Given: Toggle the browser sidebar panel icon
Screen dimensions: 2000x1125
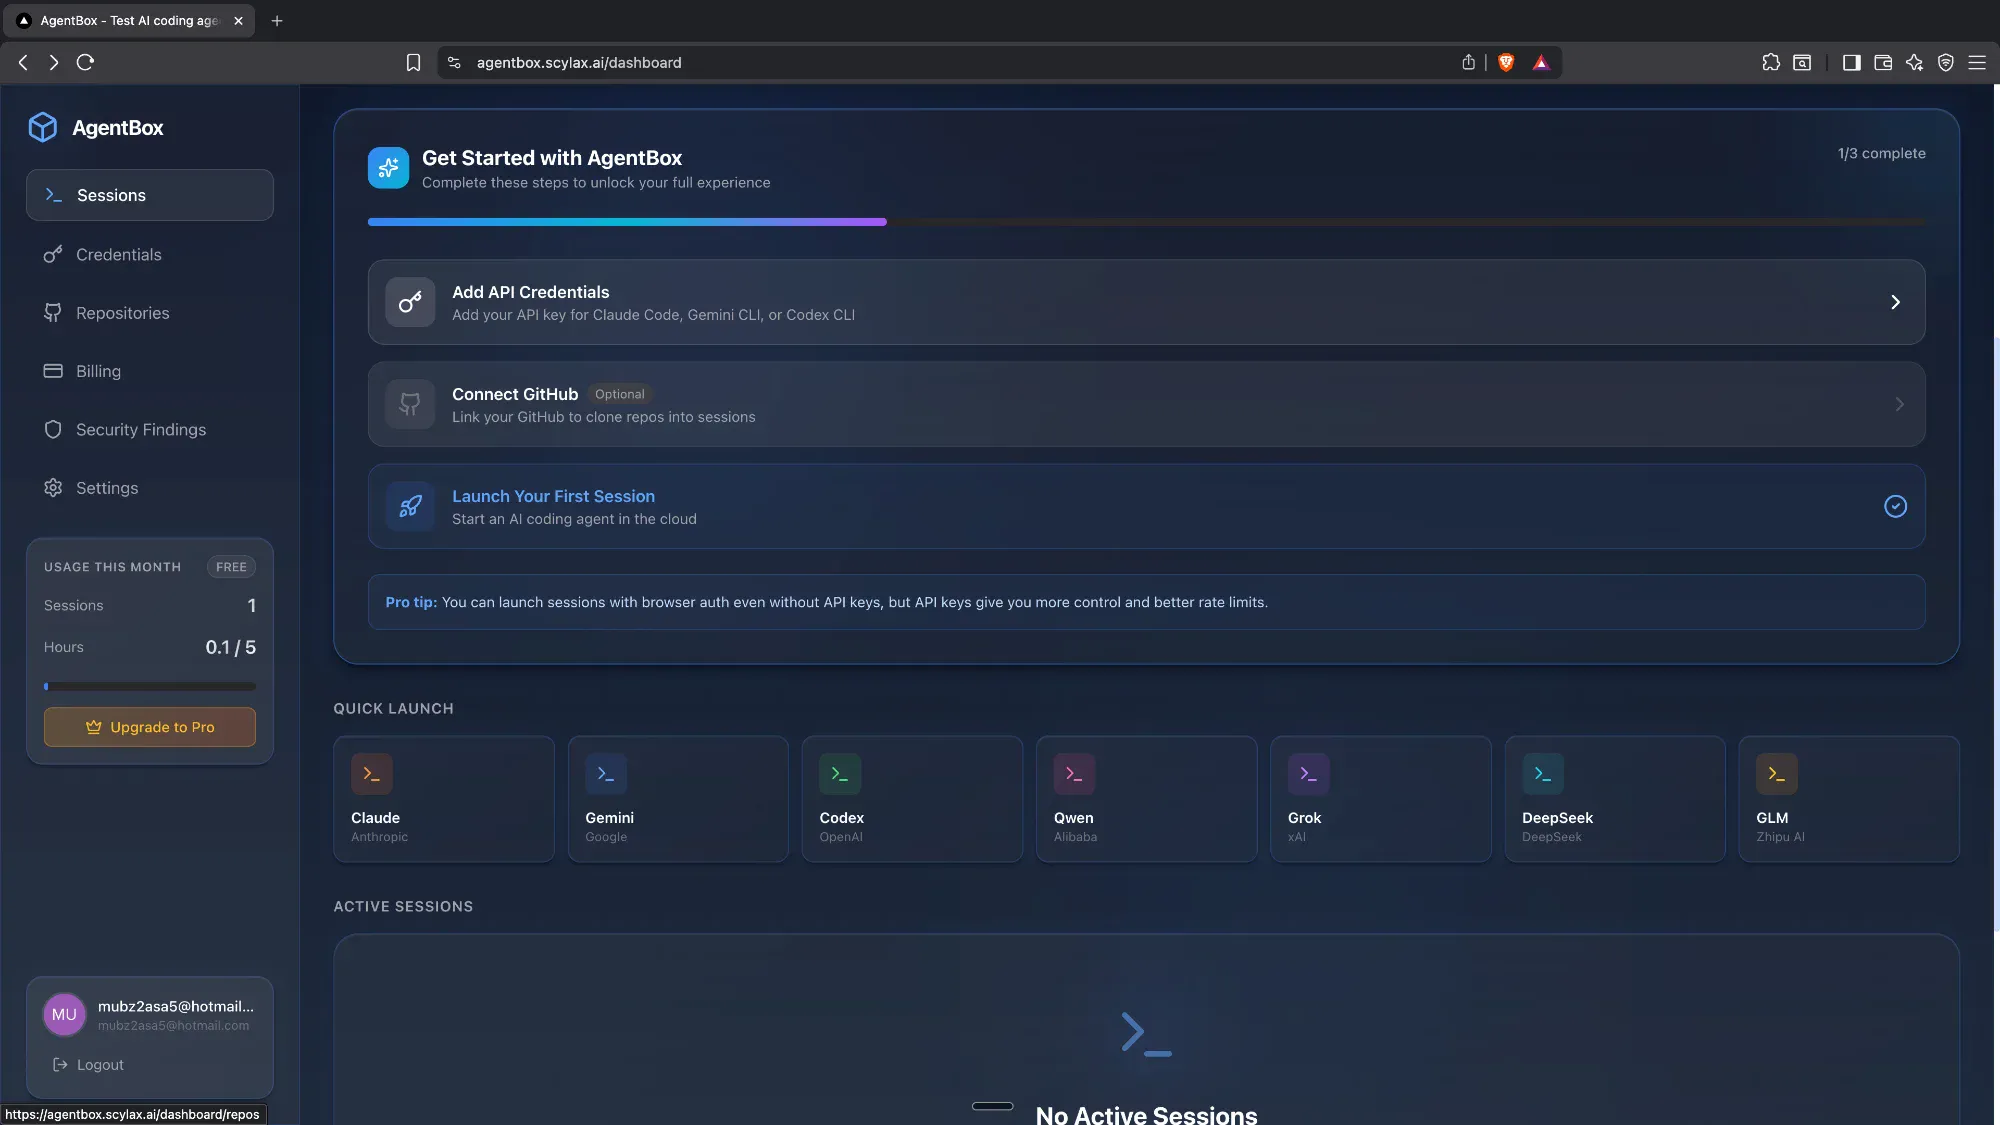Looking at the screenshot, I should tap(1850, 62).
